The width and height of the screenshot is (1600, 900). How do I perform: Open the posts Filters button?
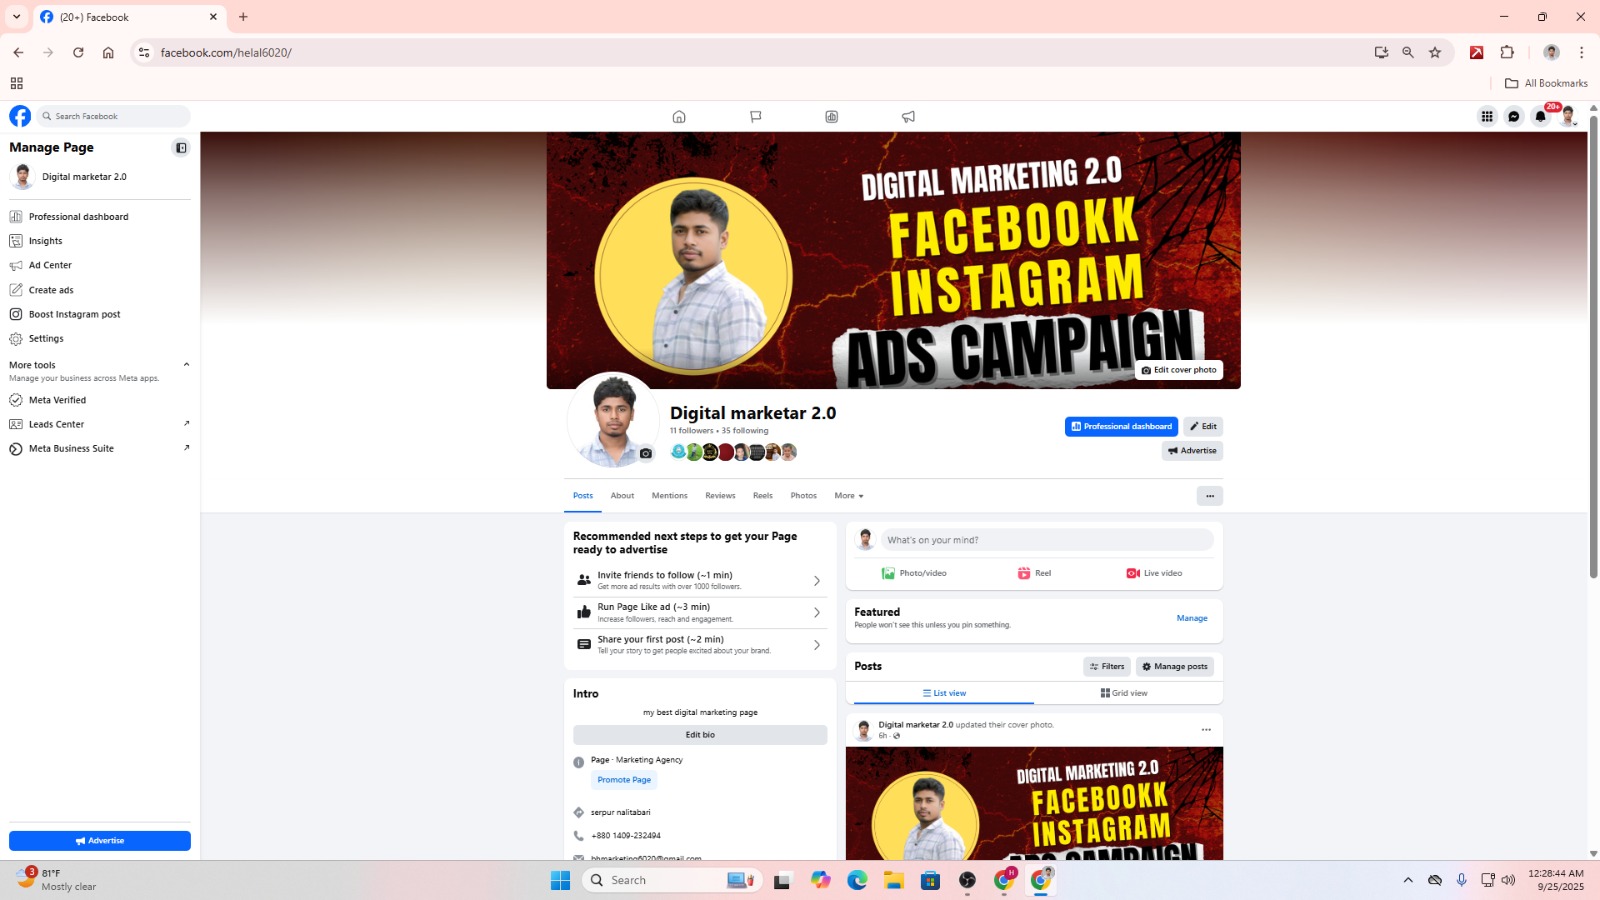(x=1107, y=666)
